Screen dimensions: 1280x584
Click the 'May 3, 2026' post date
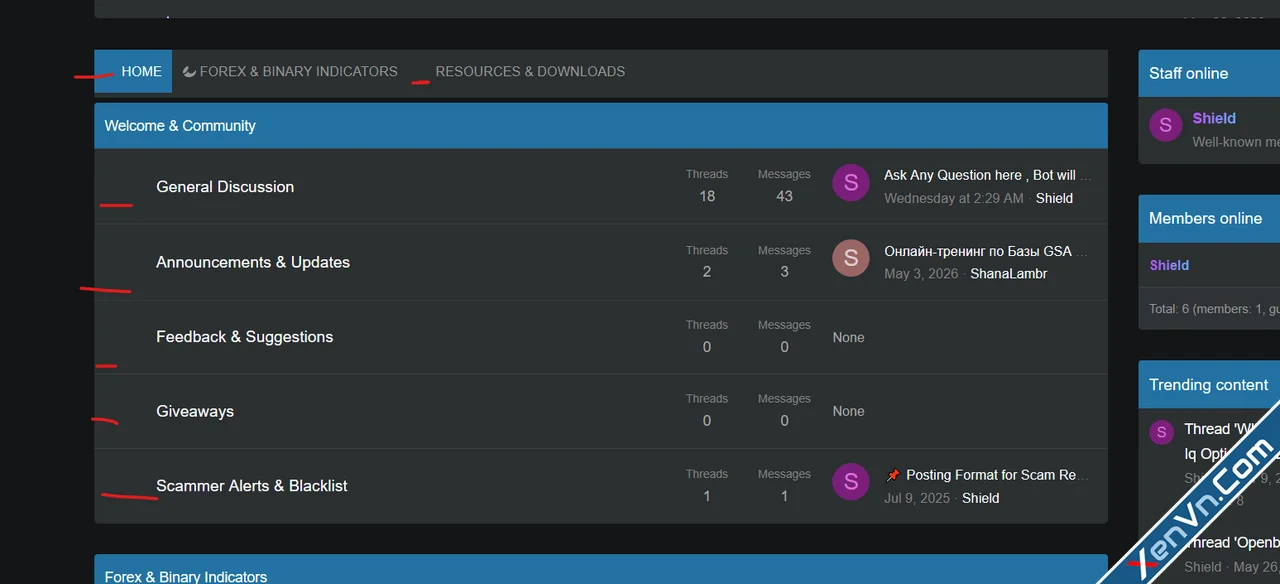921,273
